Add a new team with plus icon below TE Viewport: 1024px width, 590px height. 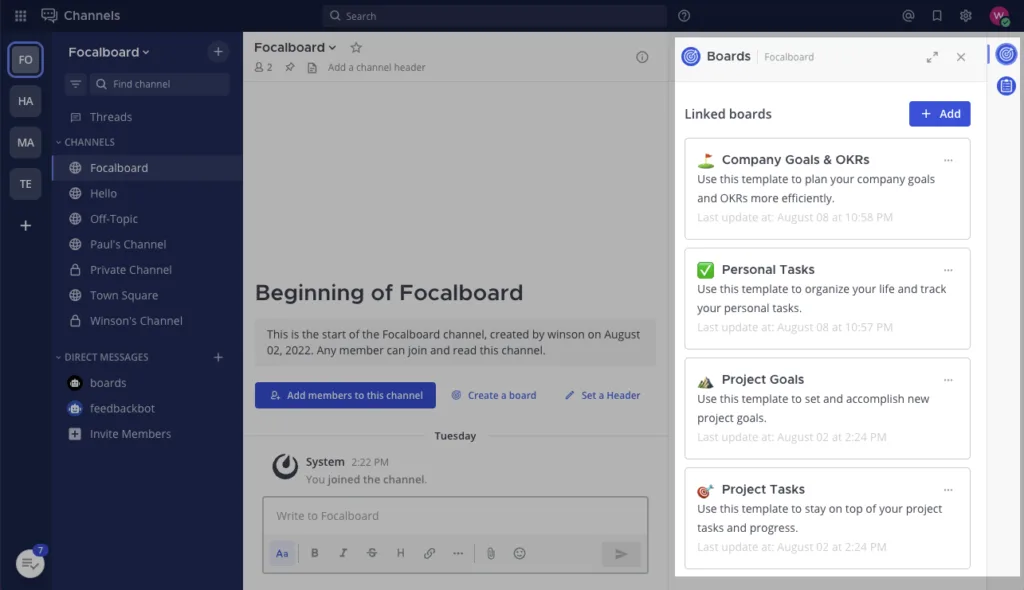pos(25,225)
